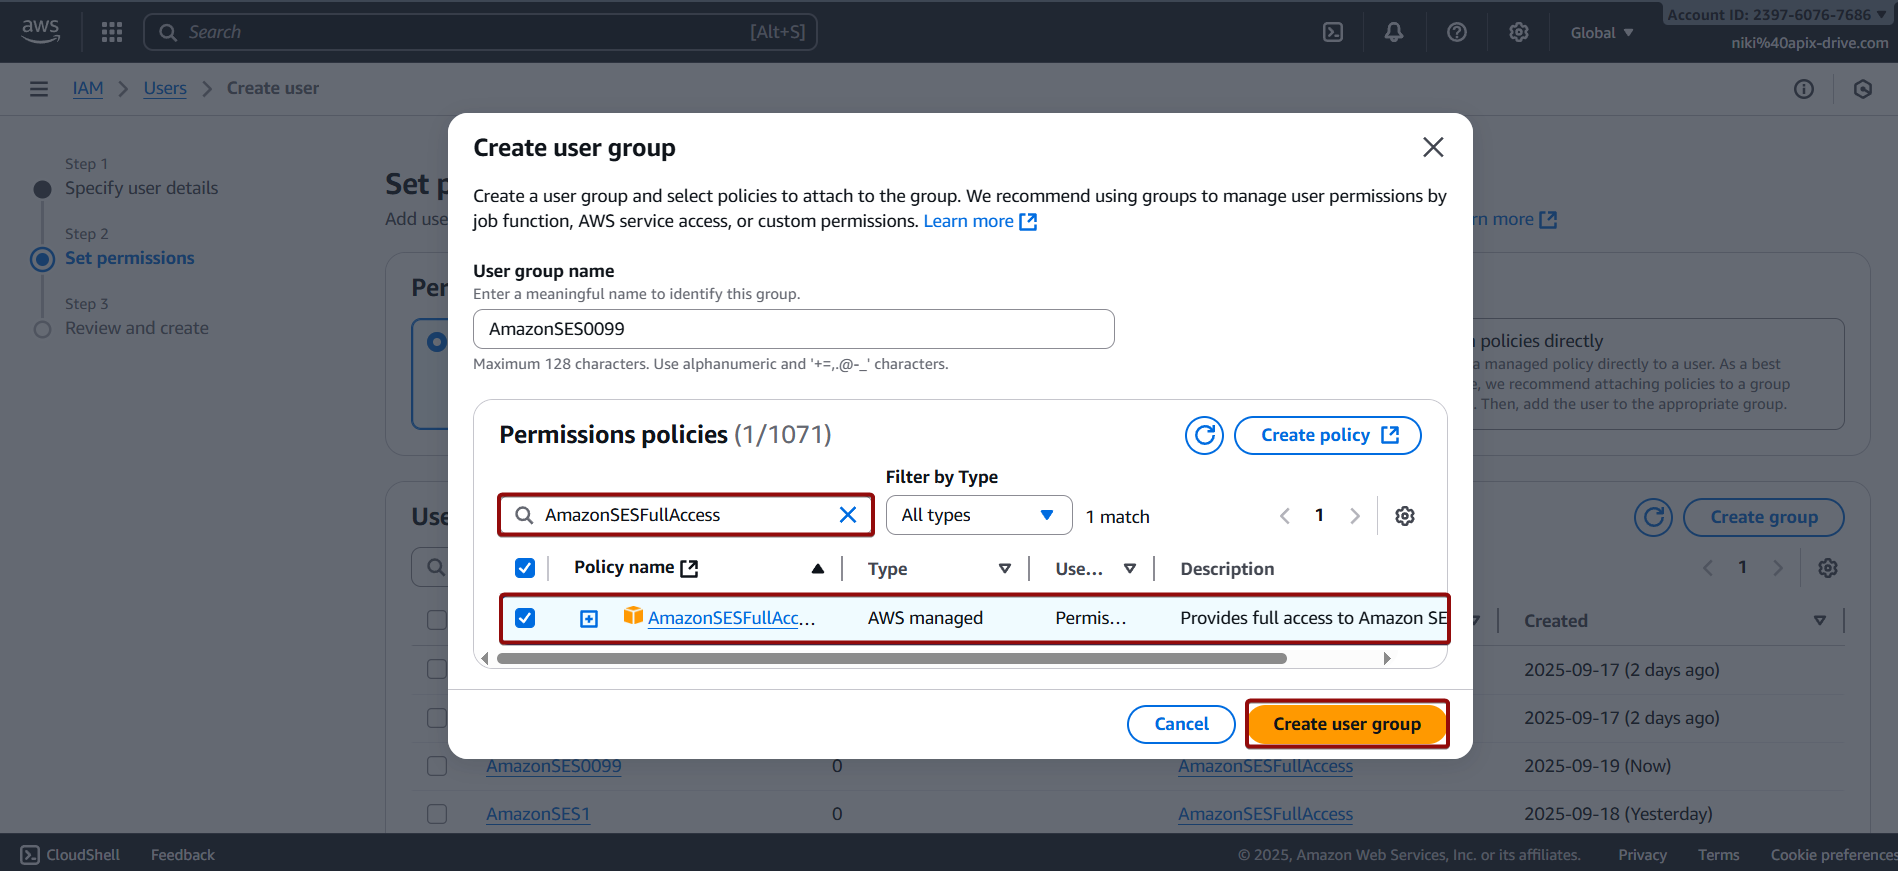Navigate to the Users breadcrumb
Viewport: 1898px width, 871px height.
[165, 88]
